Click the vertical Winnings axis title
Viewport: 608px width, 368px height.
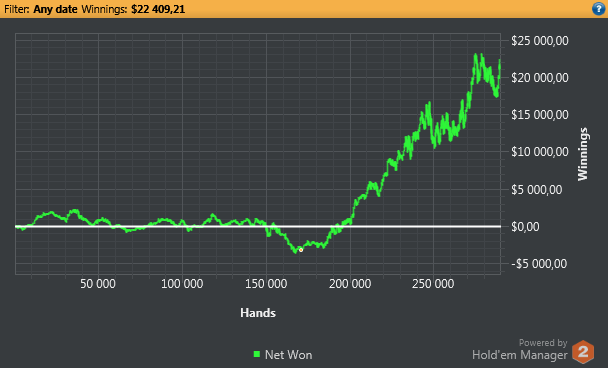pyautogui.click(x=583, y=154)
